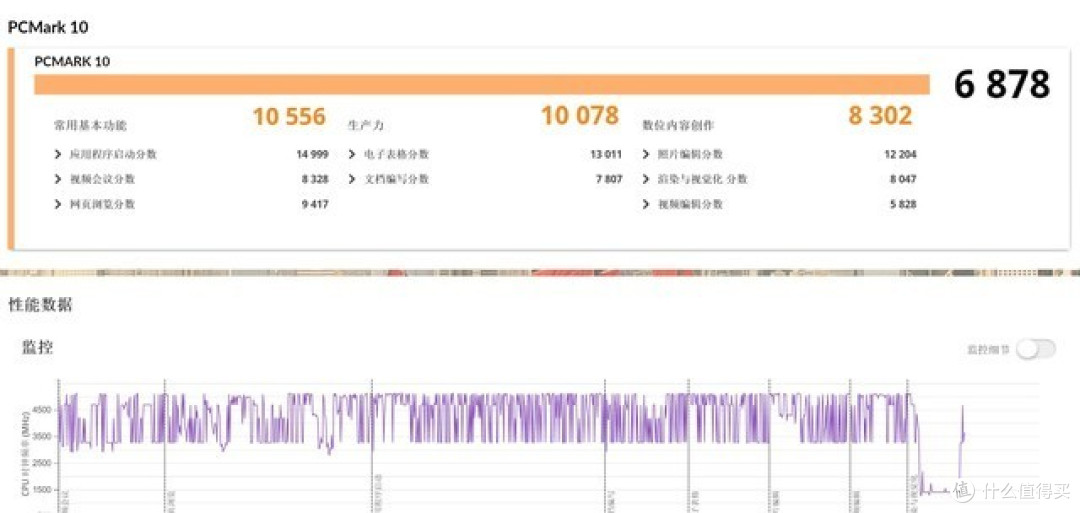Click the overall score 6 878
The image size is (1080, 513).
coord(1001,85)
